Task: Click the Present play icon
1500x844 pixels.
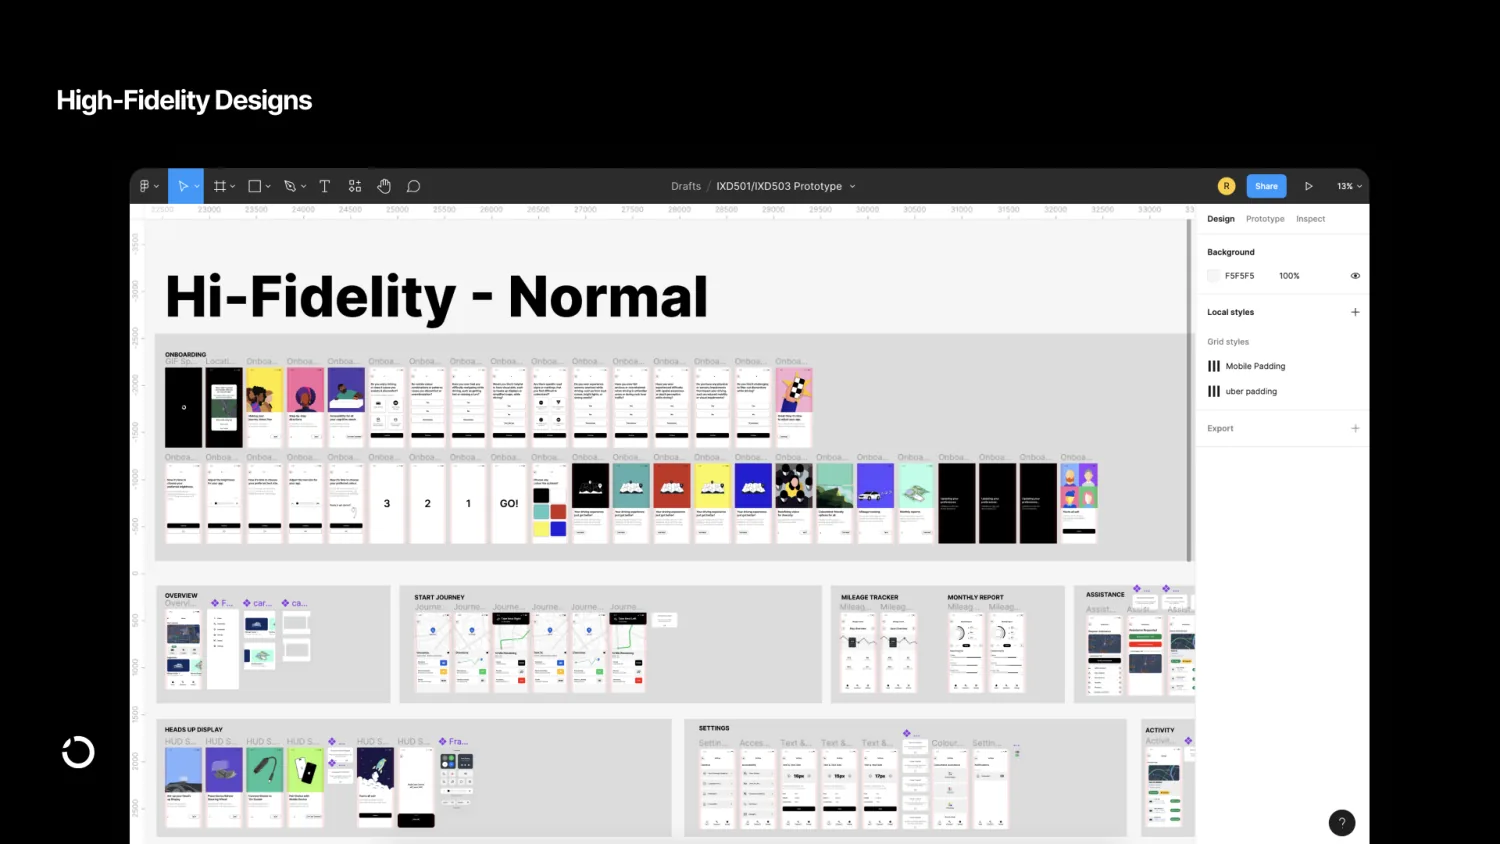Action: click(1308, 186)
